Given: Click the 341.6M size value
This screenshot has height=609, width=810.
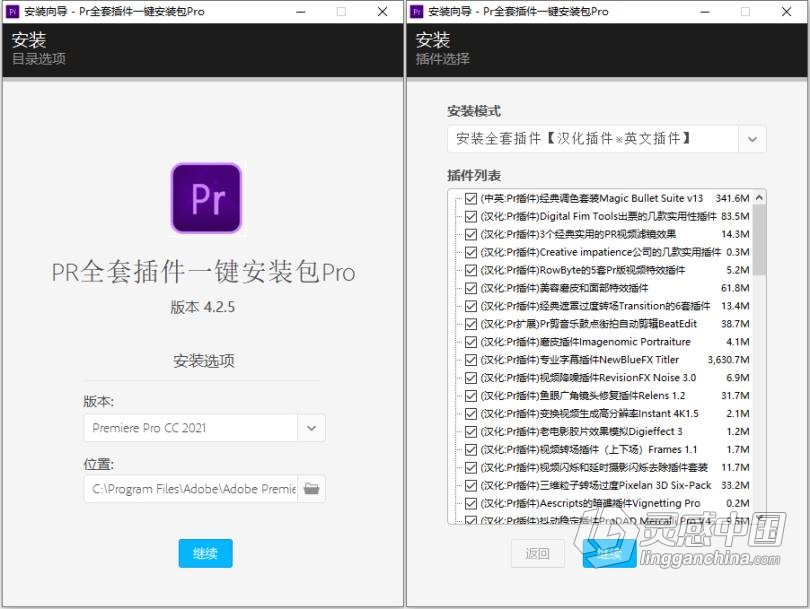Looking at the screenshot, I should 732,198.
